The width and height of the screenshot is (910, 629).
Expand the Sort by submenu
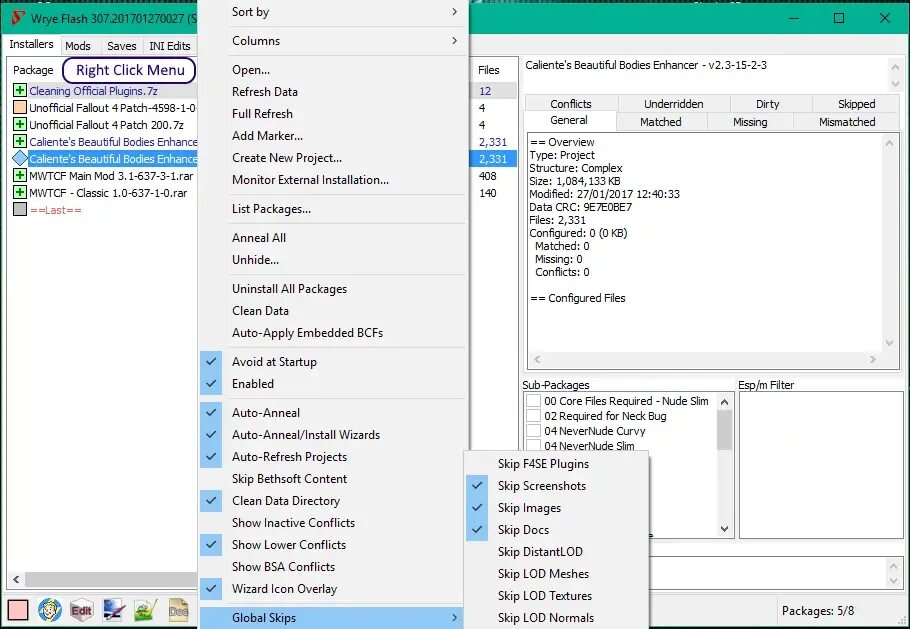[x=333, y=12]
